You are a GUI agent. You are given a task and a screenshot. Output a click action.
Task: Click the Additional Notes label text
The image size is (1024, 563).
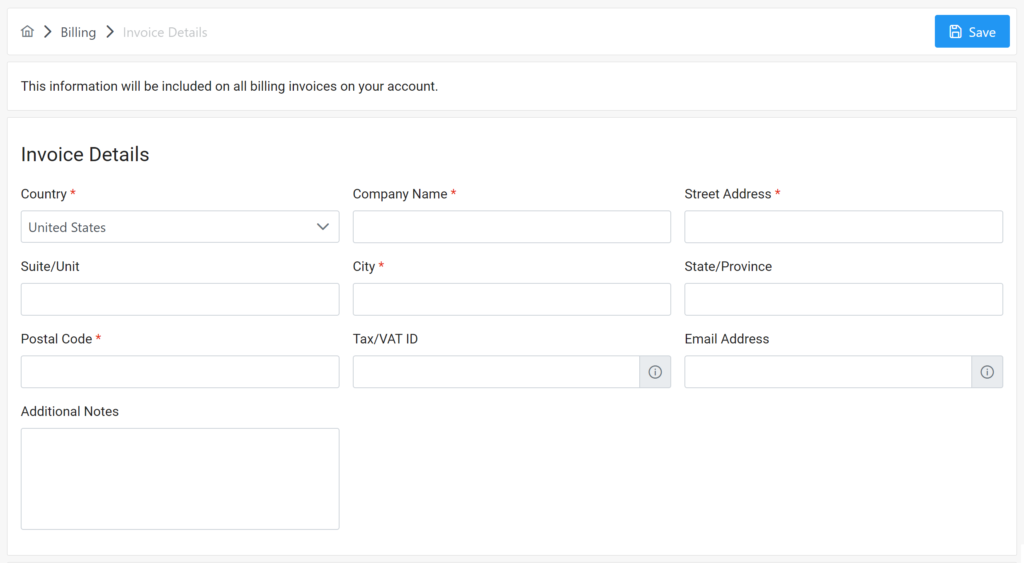click(70, 411)
